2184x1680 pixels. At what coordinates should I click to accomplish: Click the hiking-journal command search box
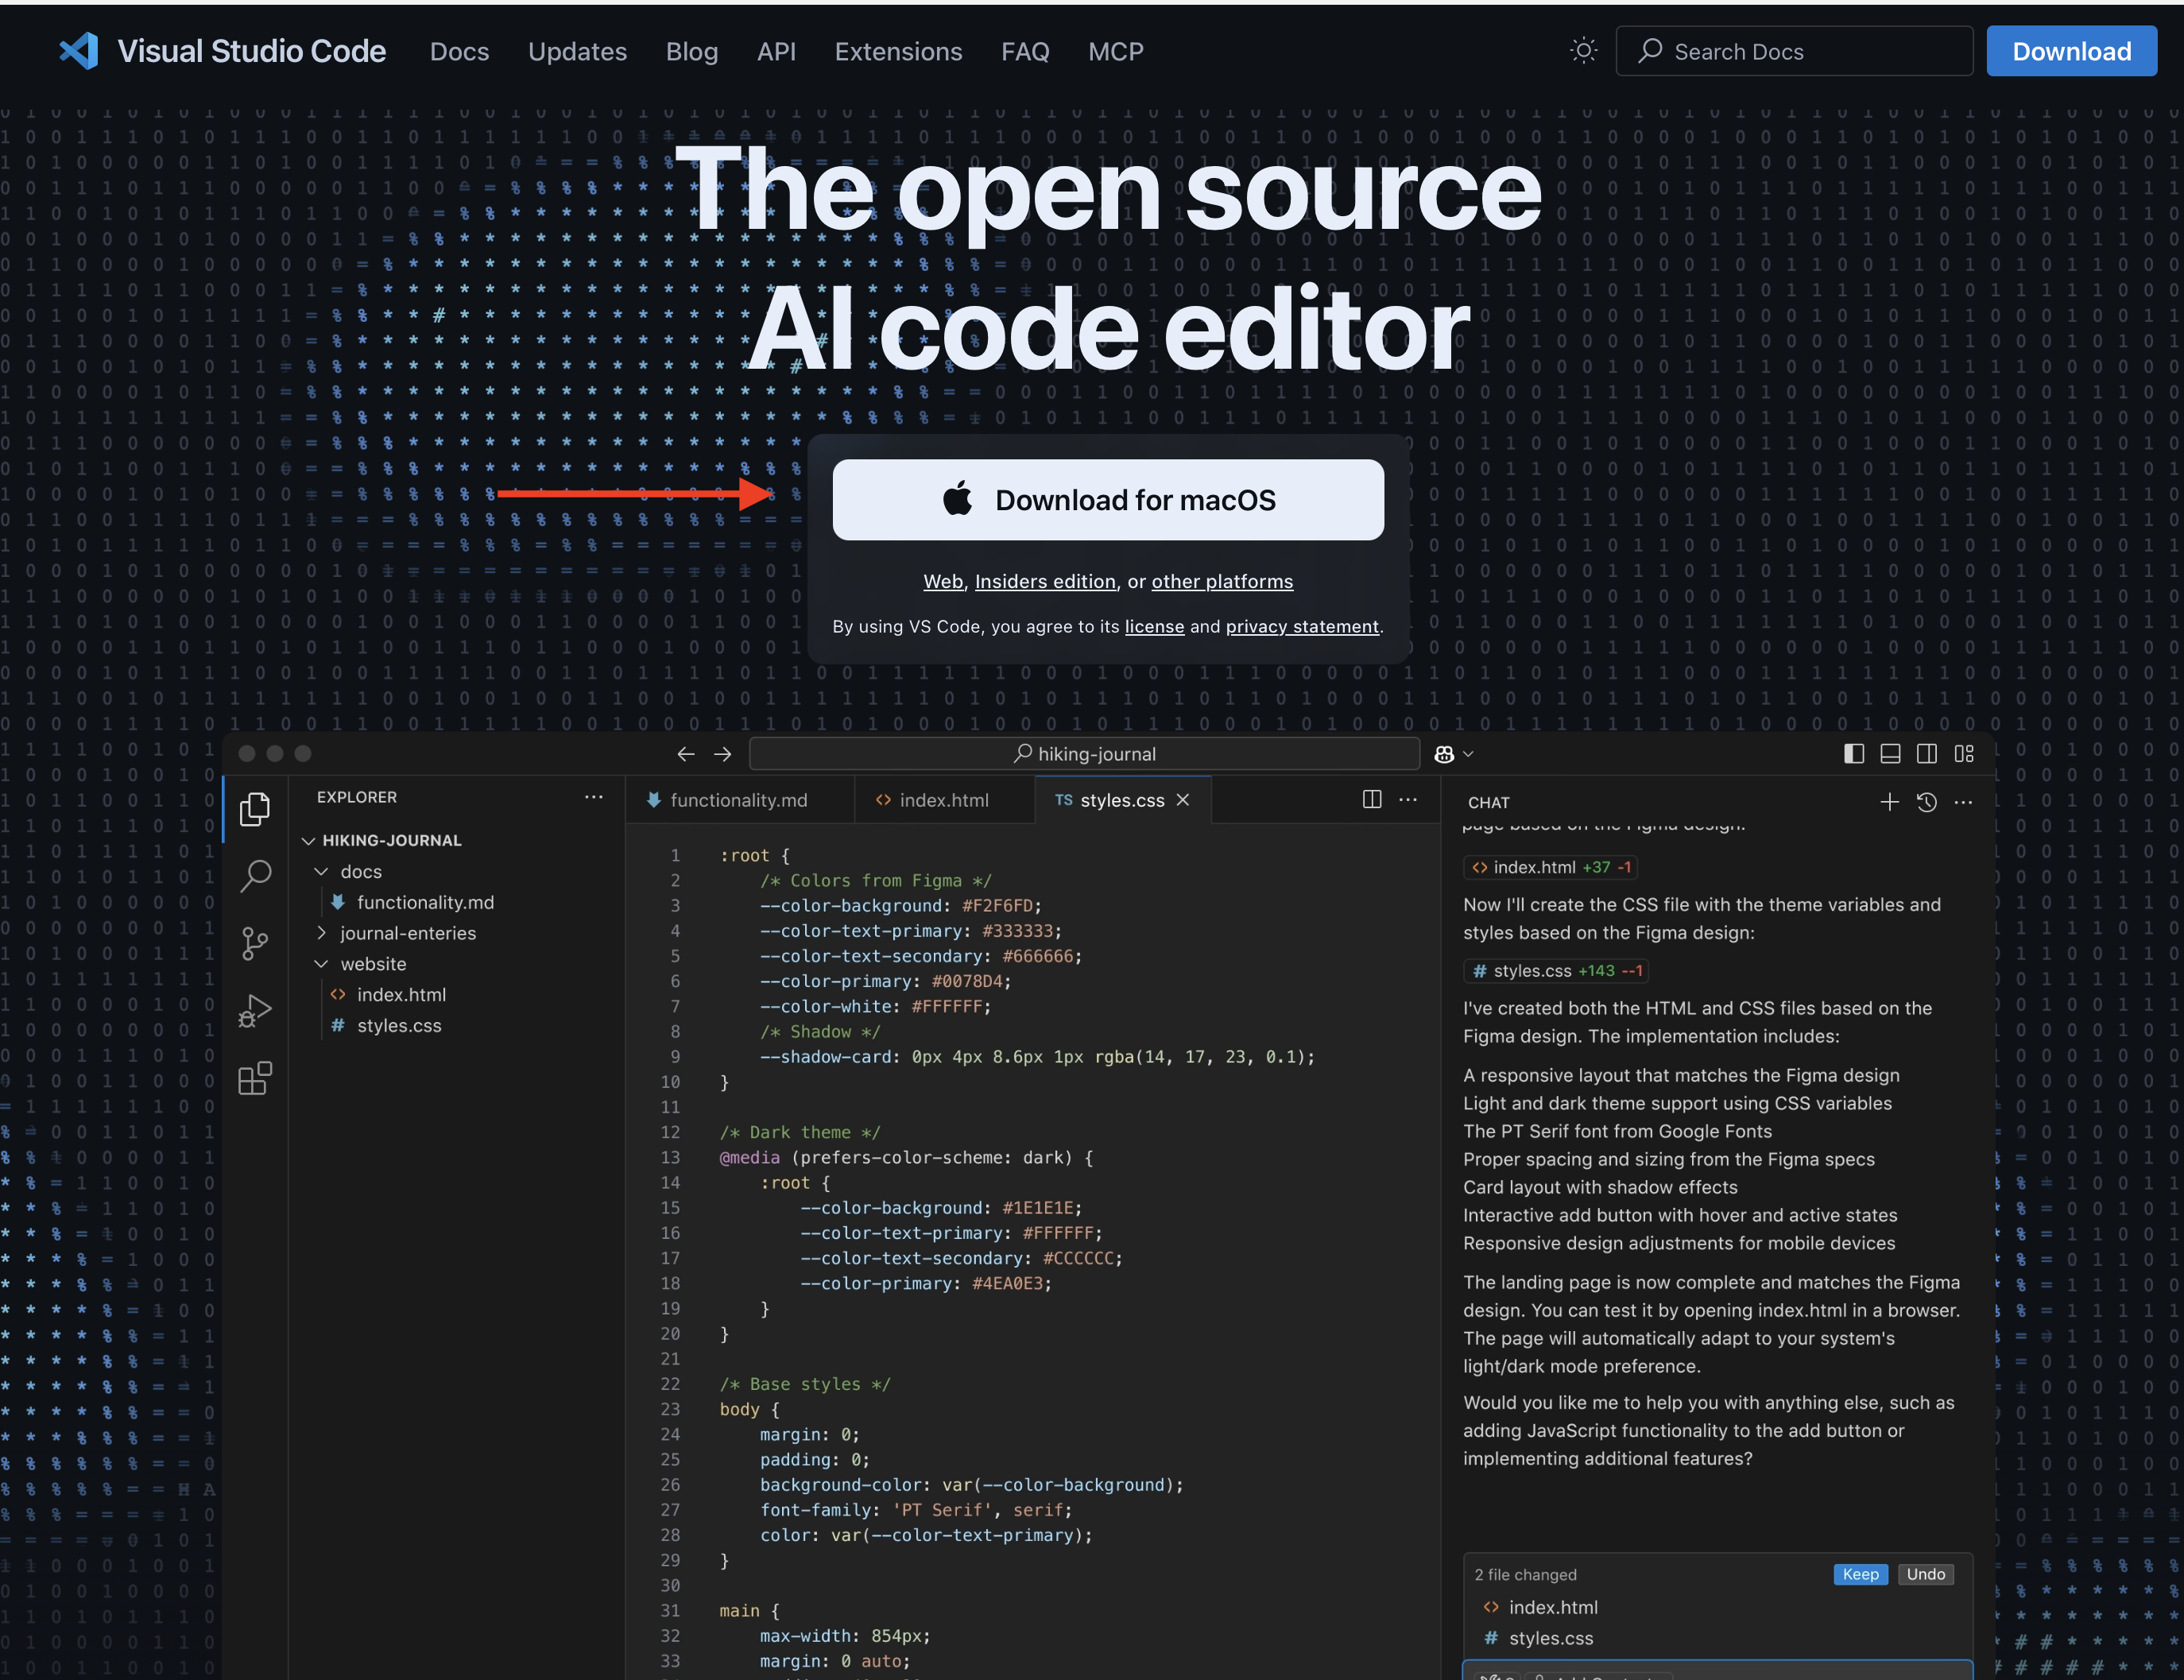click(x=1084, y=754)
